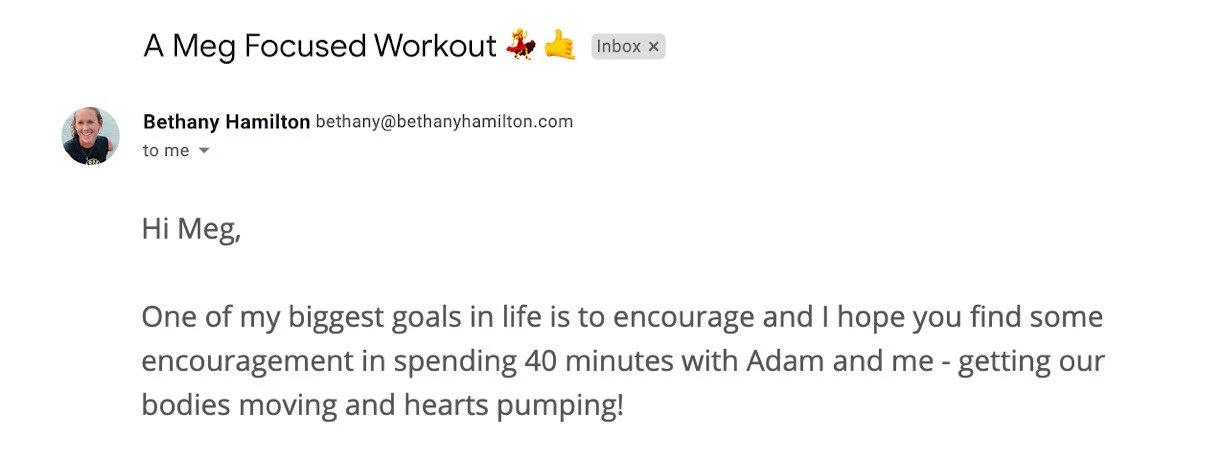This screenshot has height=468, width=1220.
Task: Open Bethany Hamilton's profile photo
Action: [91, 136]
